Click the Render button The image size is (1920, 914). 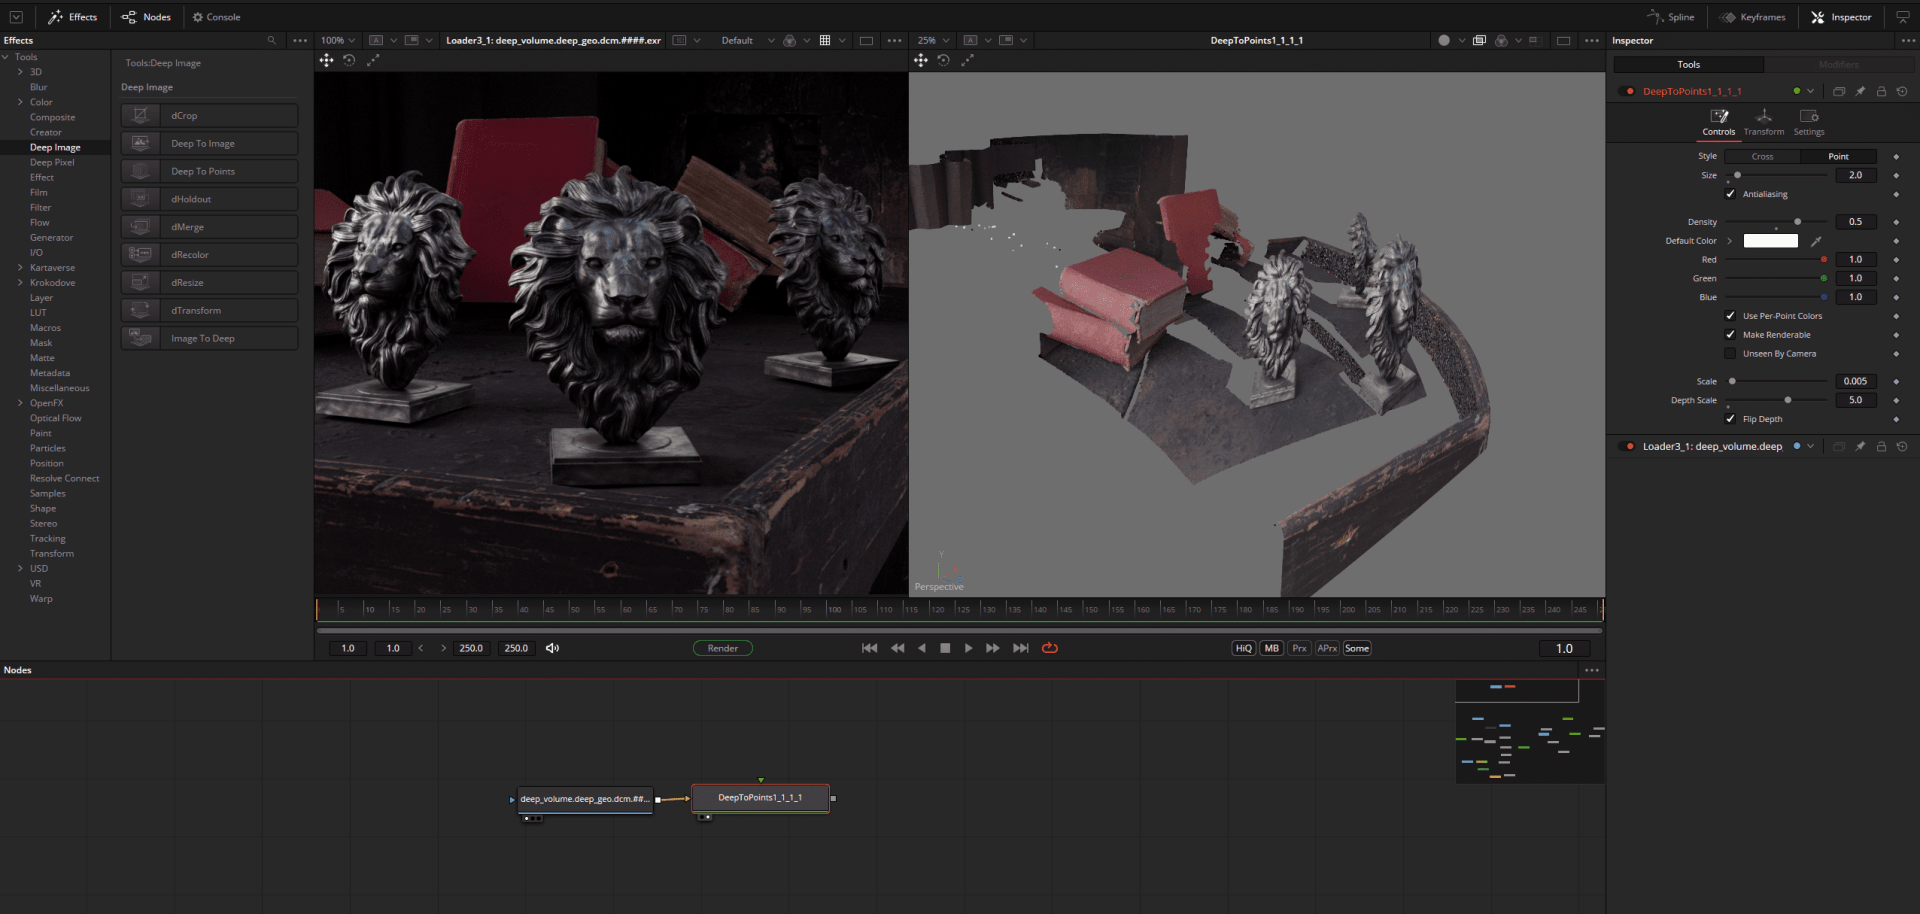pos(722,647)
